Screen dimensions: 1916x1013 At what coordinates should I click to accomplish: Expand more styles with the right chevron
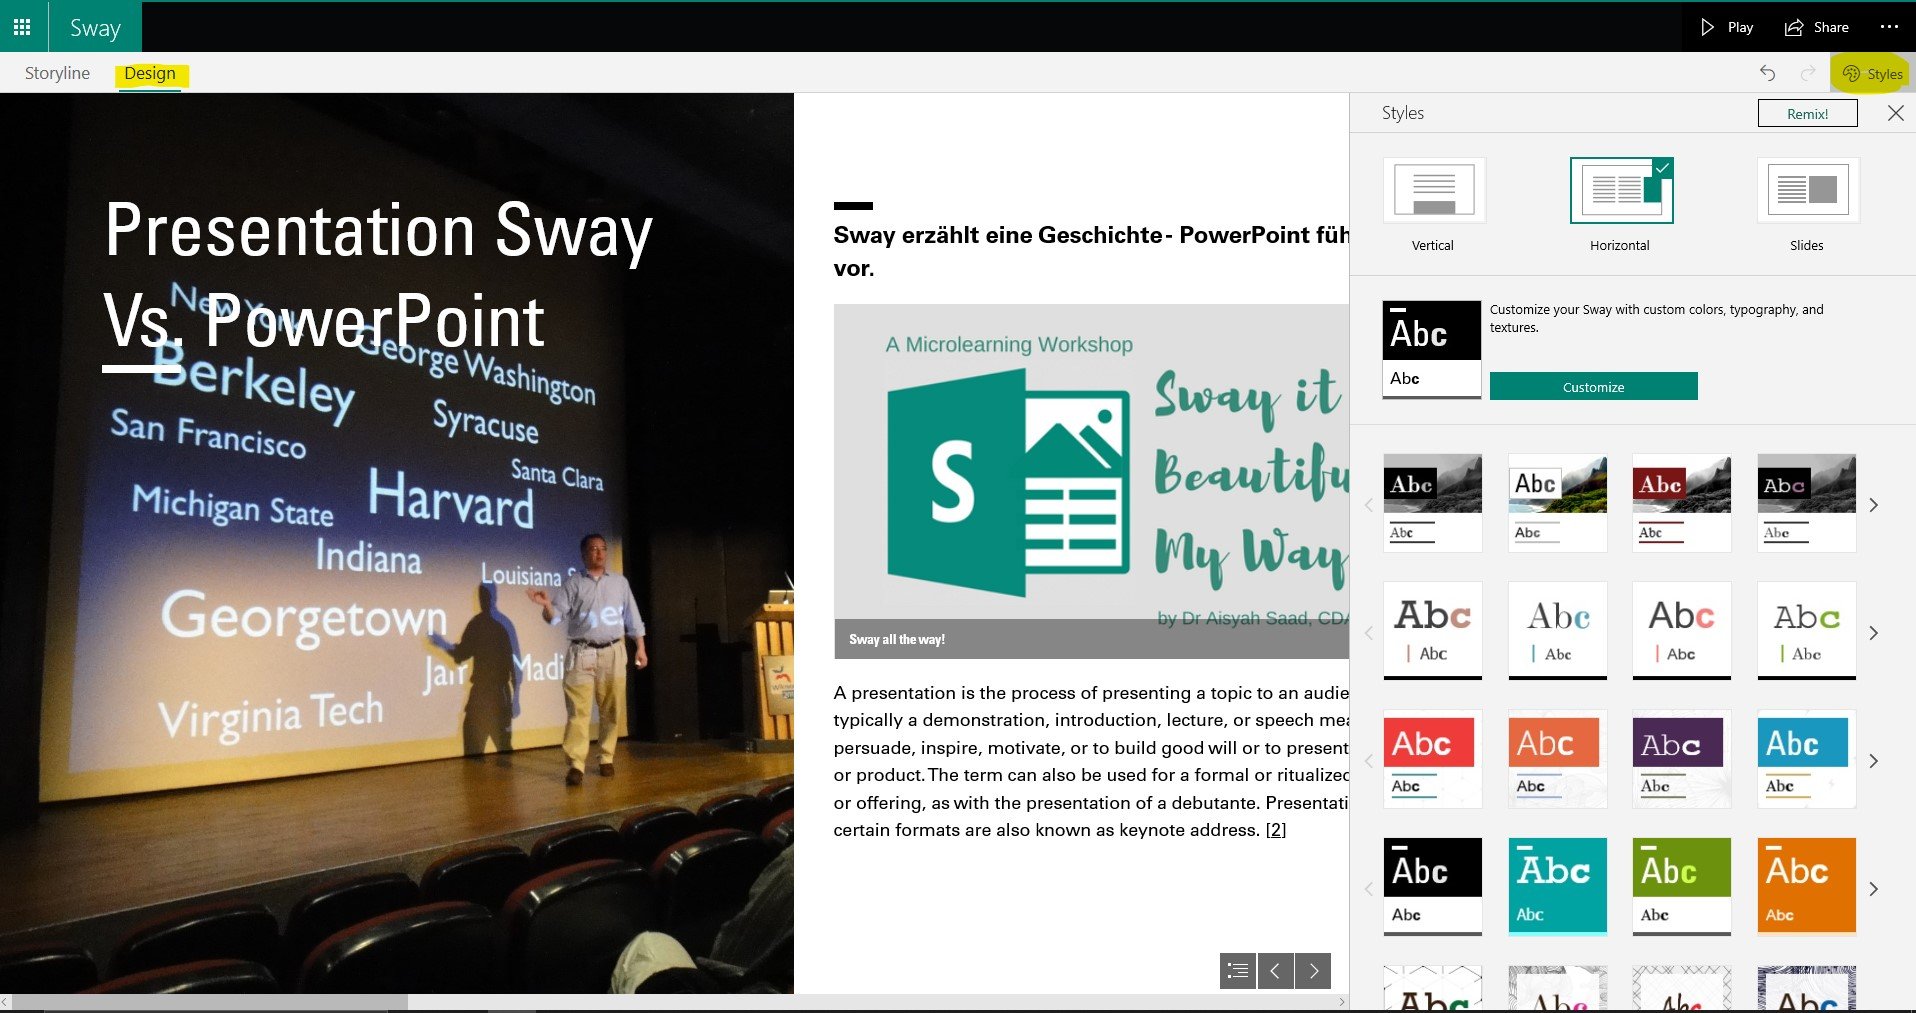point(1874,505)
